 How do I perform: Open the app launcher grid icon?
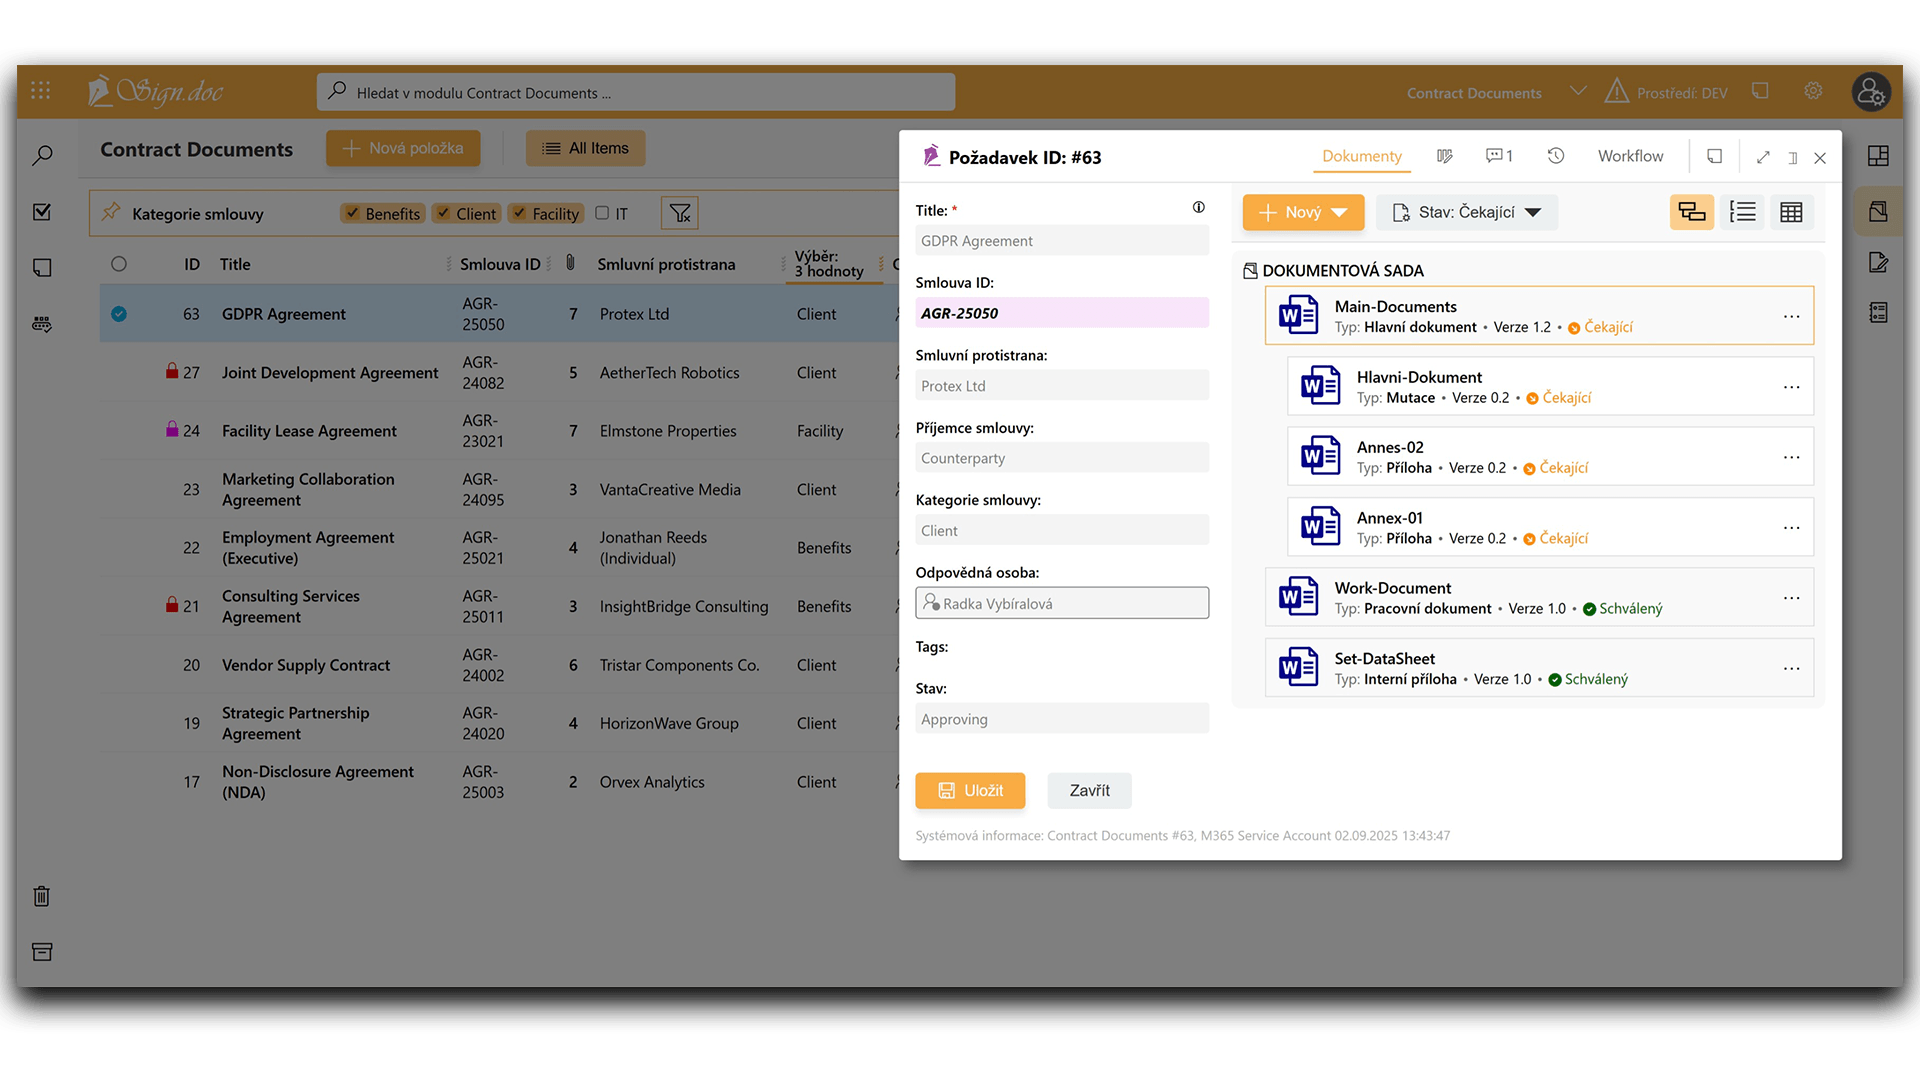coord(40,91)
